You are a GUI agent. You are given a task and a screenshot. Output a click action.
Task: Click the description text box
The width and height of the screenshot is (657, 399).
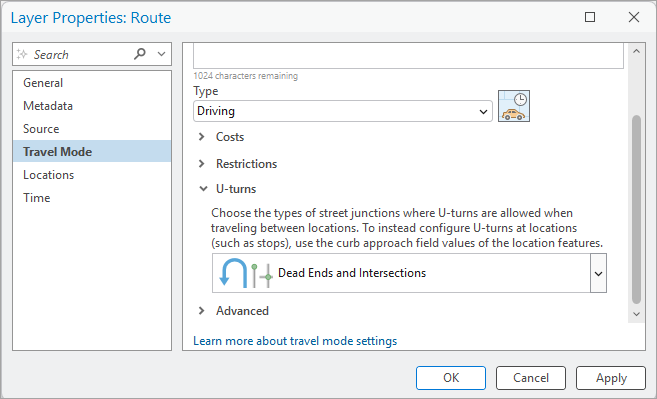pyautogui.click(x=408, y=56)
